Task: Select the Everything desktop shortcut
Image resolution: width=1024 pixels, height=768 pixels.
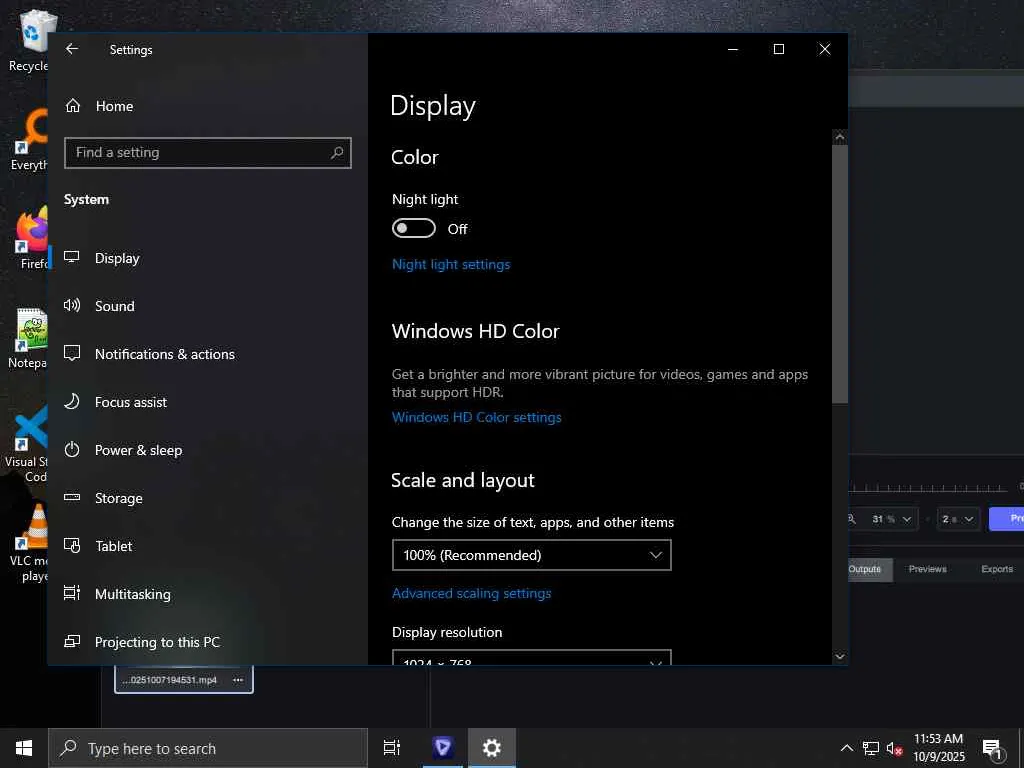Action: coord(29,140)
